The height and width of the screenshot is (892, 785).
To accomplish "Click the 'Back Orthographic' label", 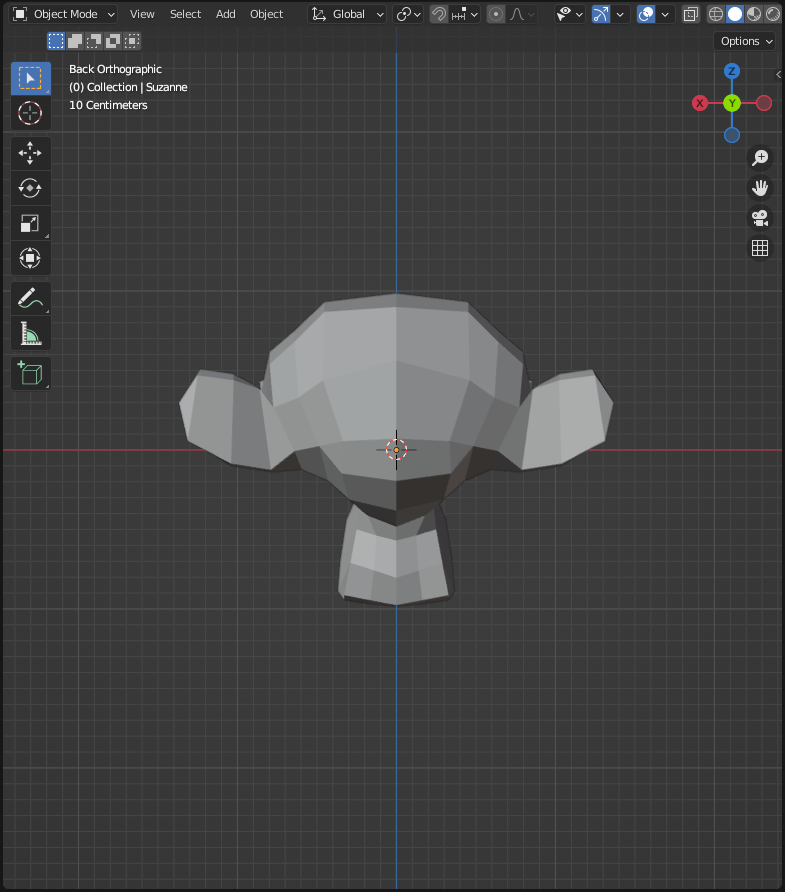I will coord(115,69).
